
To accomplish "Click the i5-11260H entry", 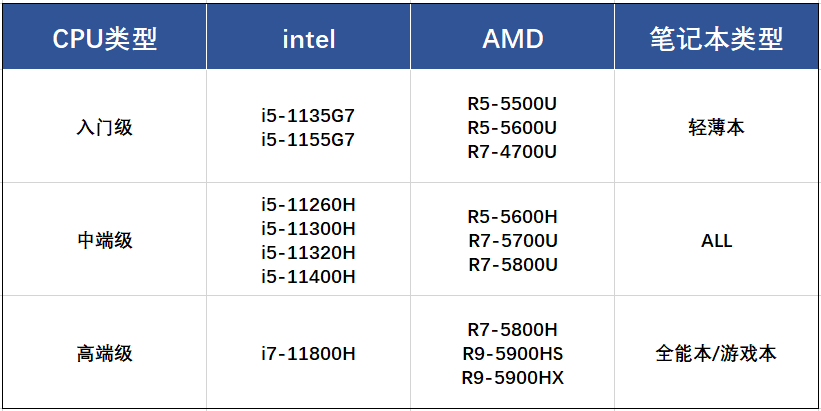I will point(308,205).
